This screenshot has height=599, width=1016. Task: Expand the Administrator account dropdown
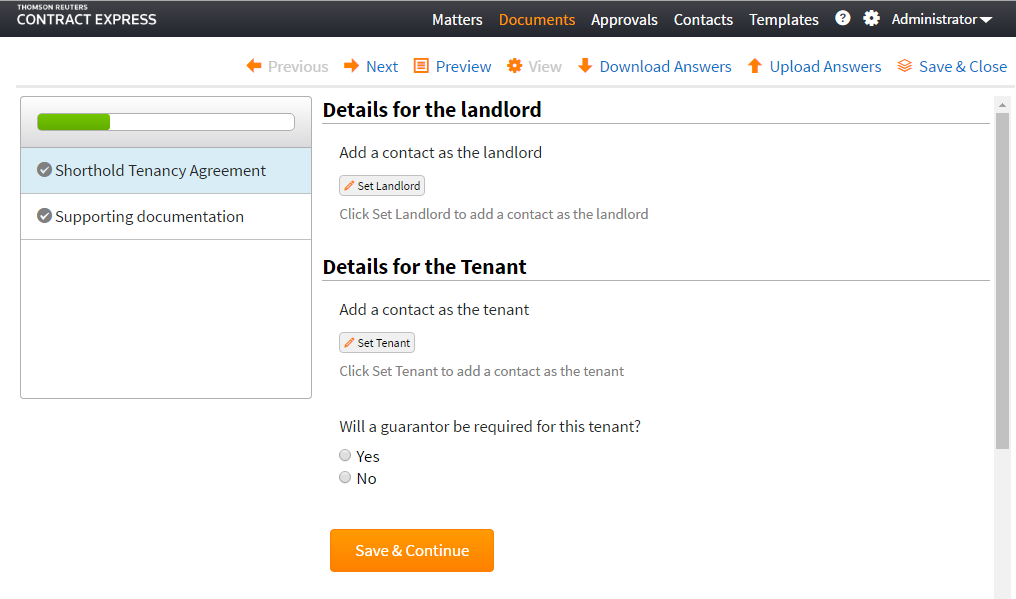941,19
